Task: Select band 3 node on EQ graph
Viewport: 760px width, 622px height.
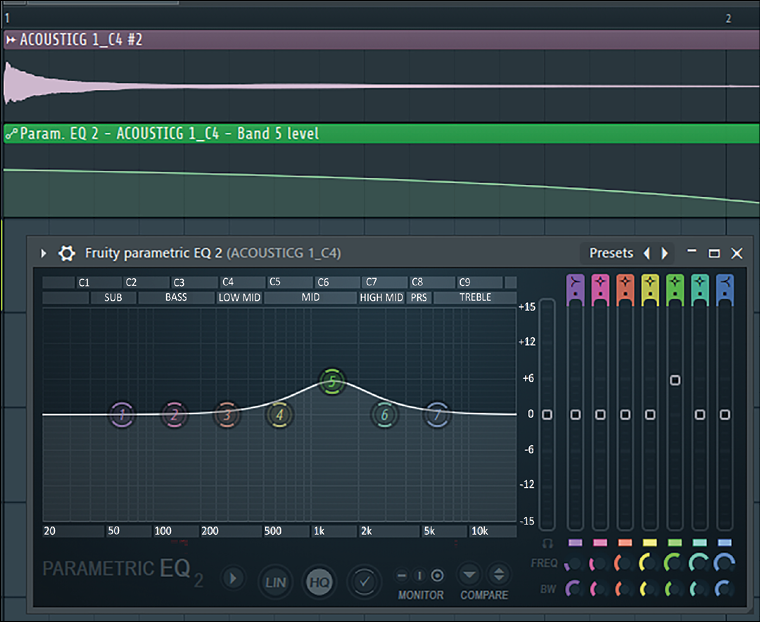Action: 227,415
